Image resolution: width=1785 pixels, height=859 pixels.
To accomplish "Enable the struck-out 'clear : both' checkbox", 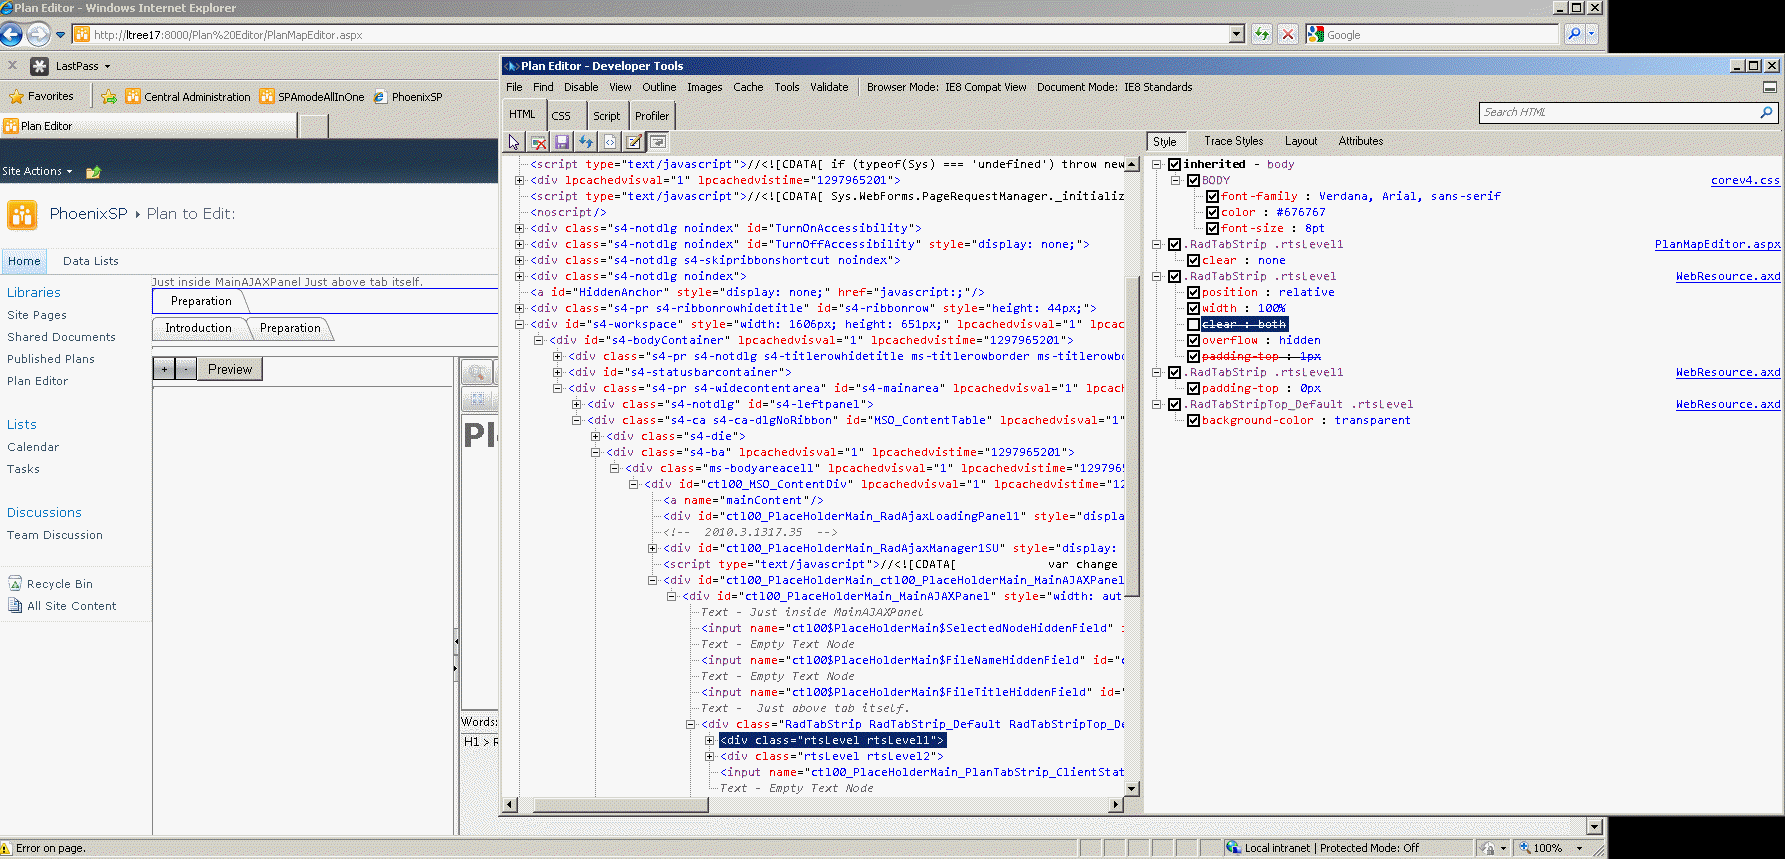I will click(x=1193, y=324).
